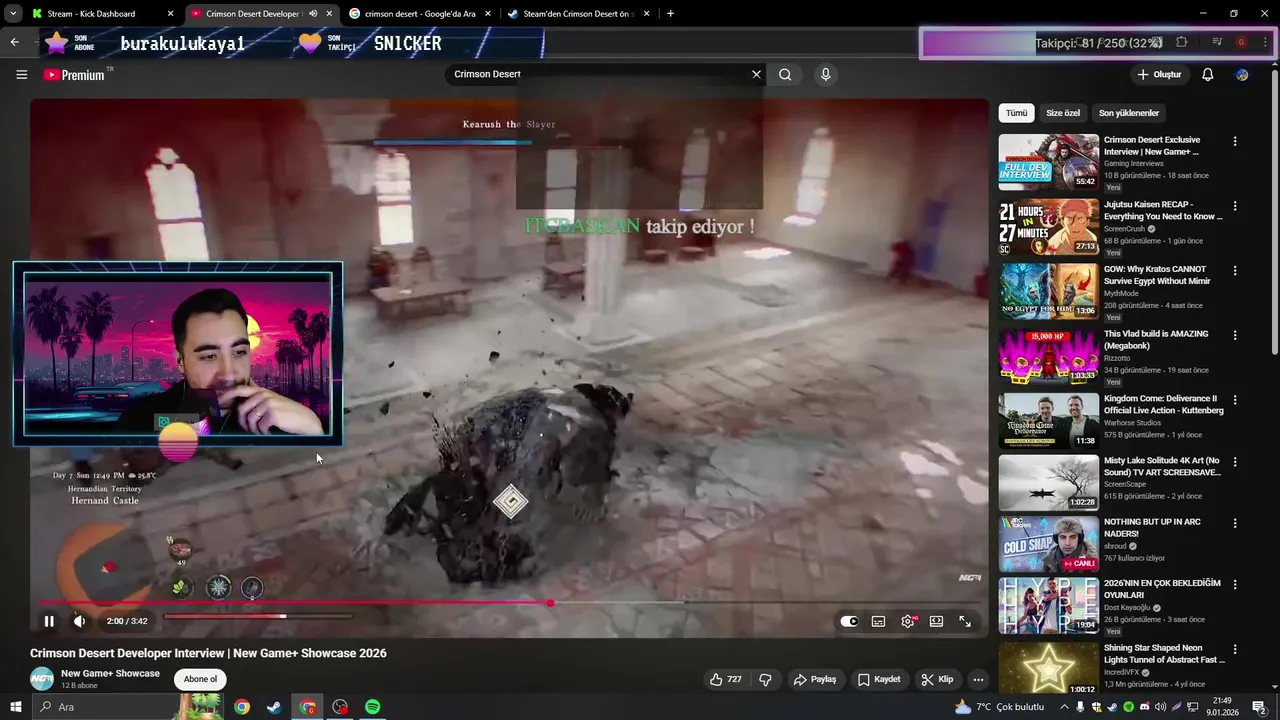Viewport: 1280px width, 720px height.
Task: Enter fullscreen mode on the video
Action: [965, 621]
